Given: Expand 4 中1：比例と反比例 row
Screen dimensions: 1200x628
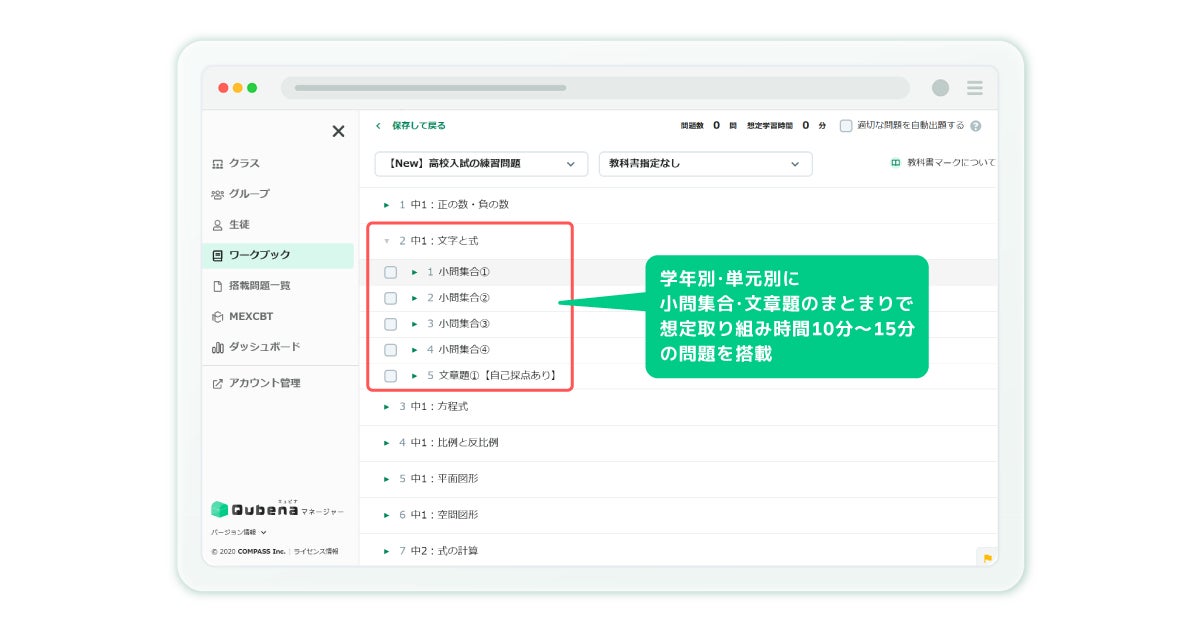Looking at the screenshot, I should click(x=678, y=443).
